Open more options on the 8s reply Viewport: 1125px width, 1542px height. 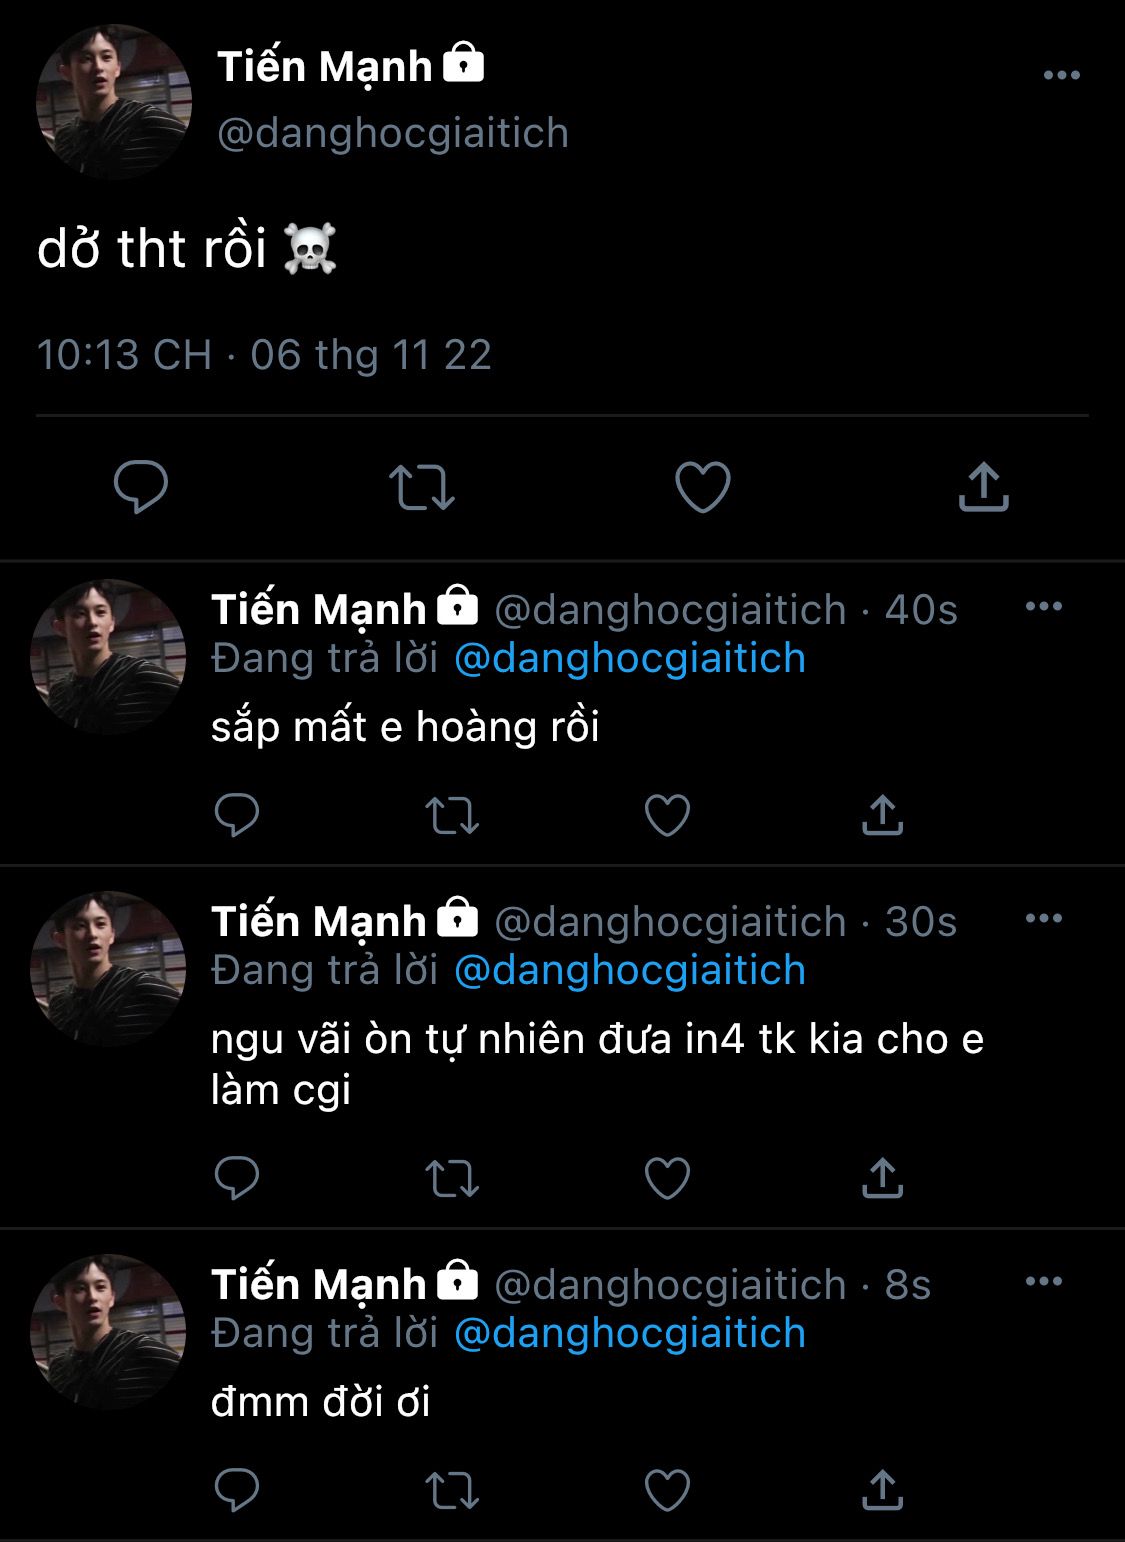[x=1044, y=1281]
